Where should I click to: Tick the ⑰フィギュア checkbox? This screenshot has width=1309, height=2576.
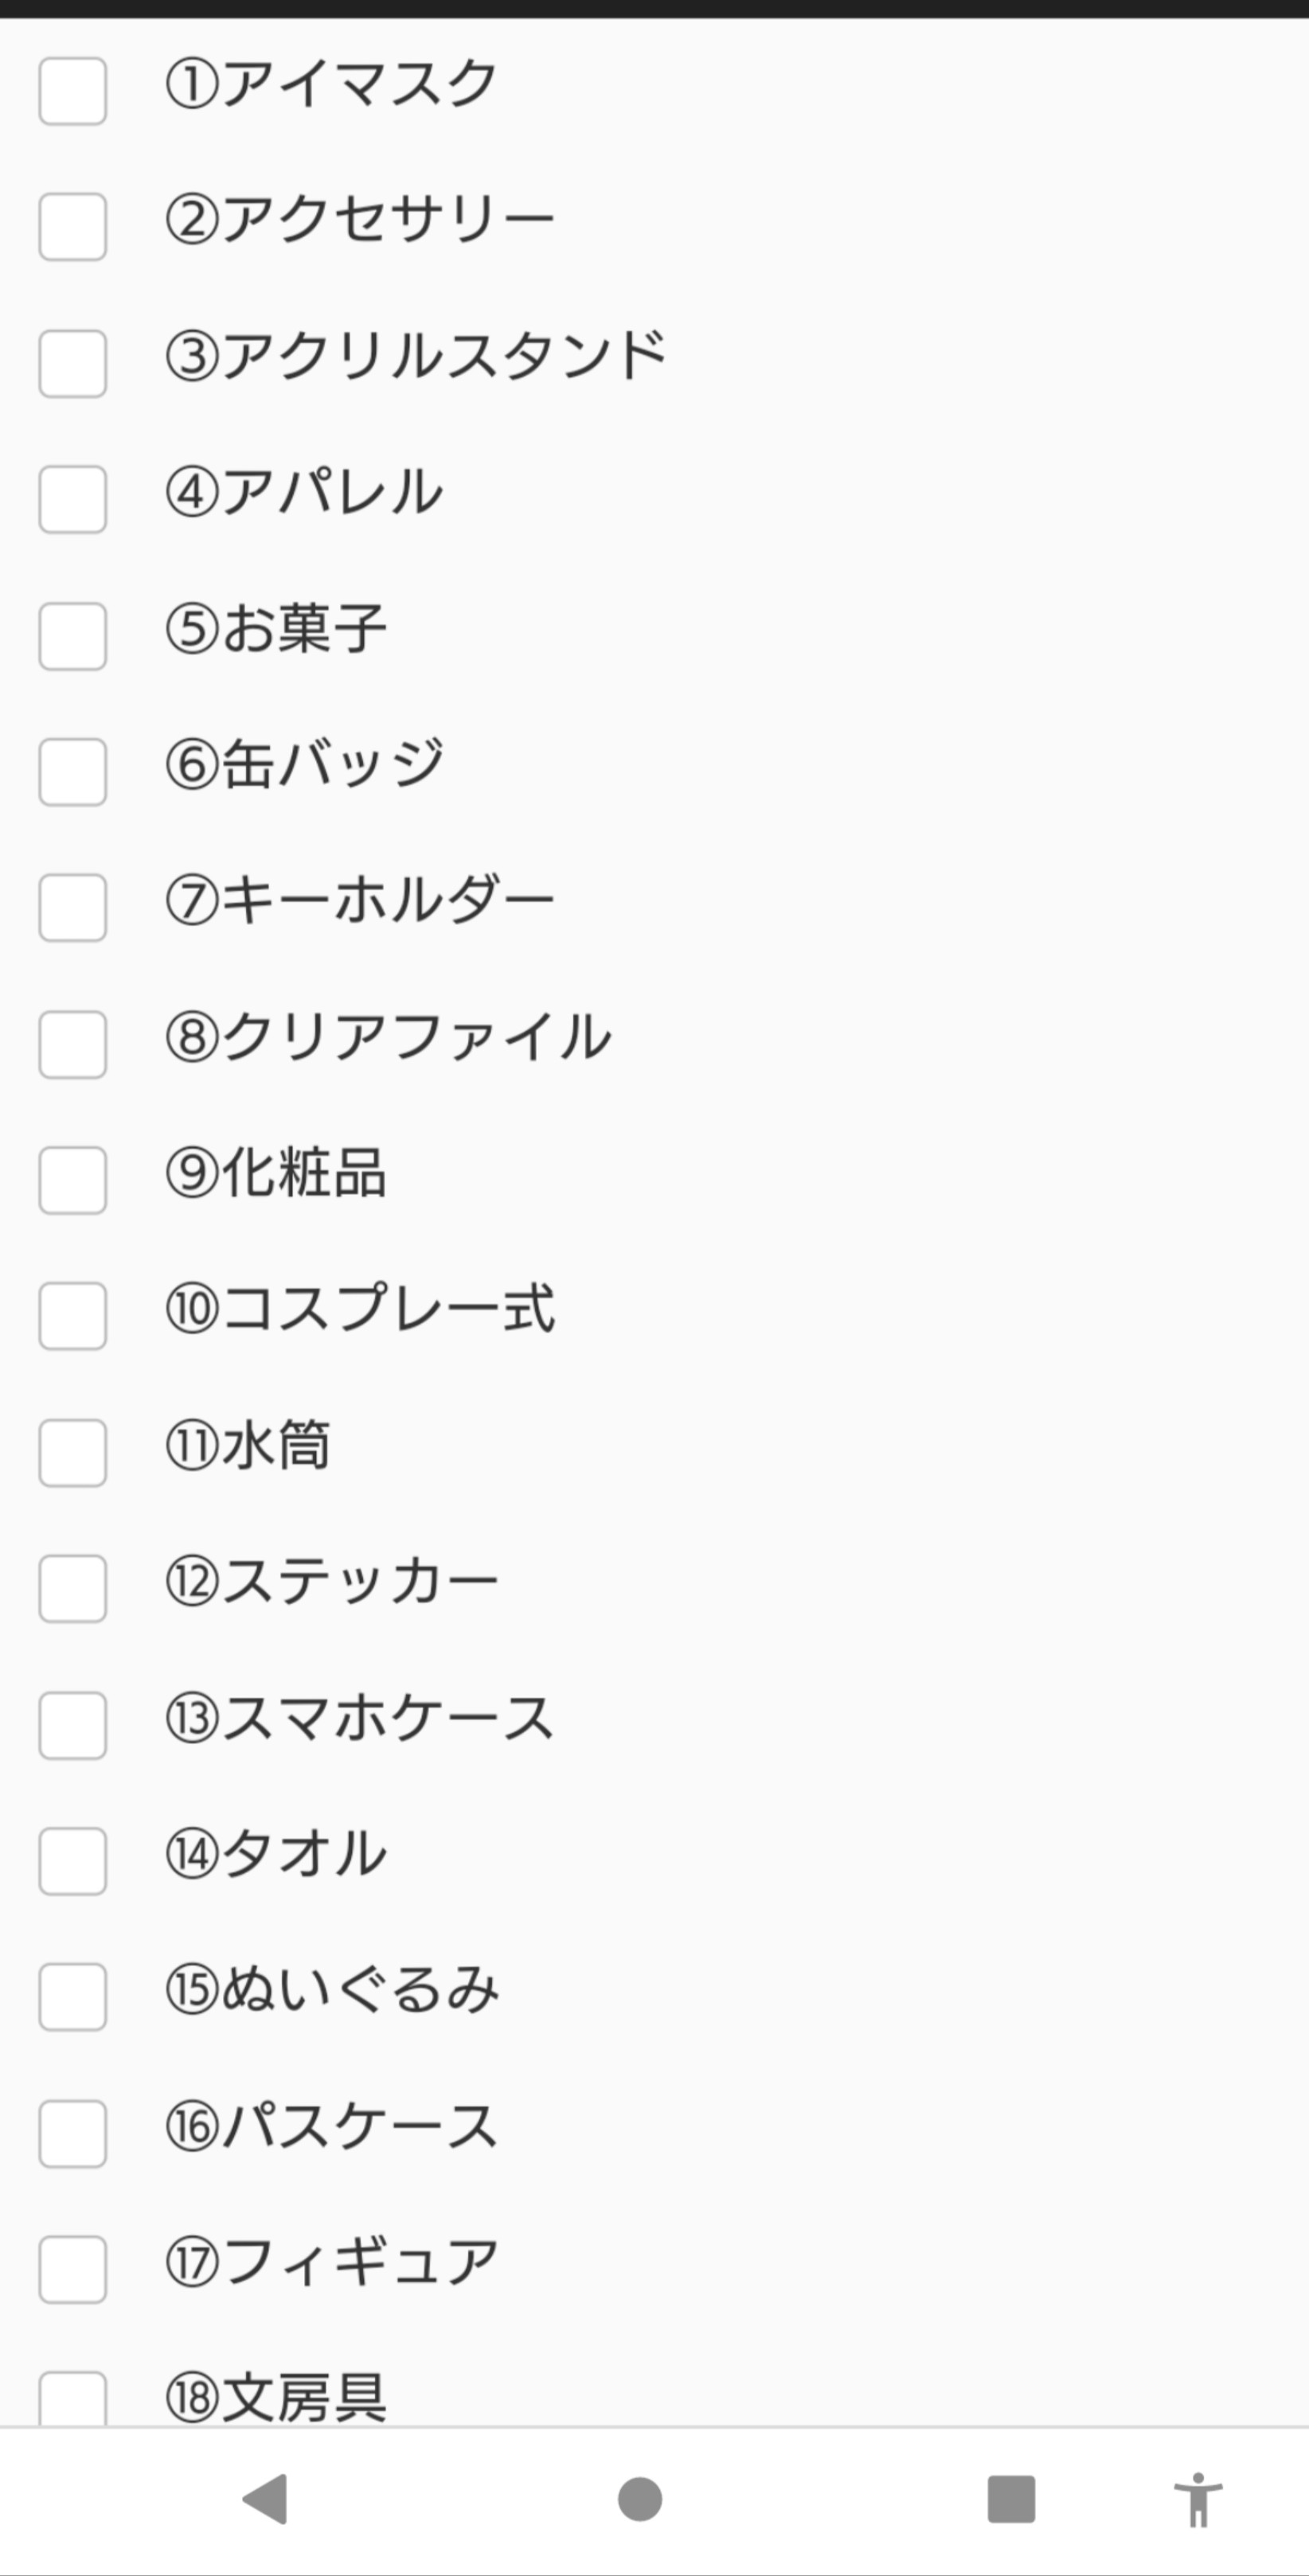[x=73, y=2270]
